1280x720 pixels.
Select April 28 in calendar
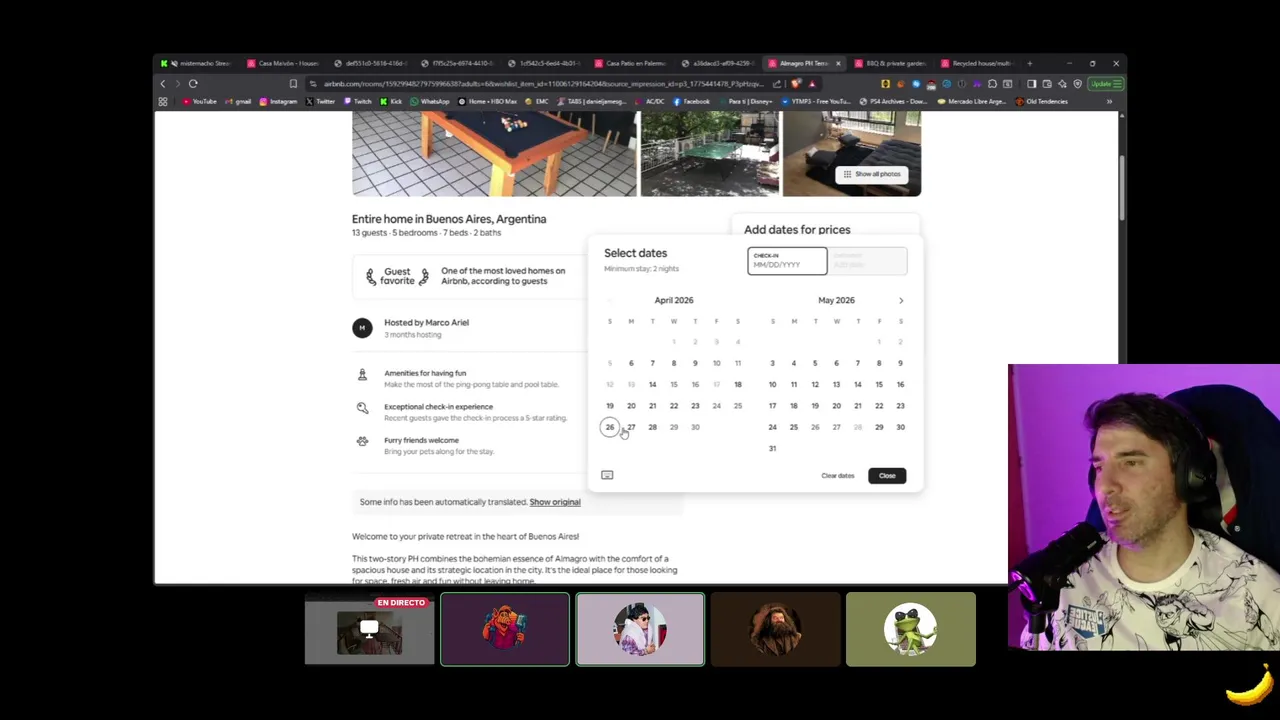652,427
